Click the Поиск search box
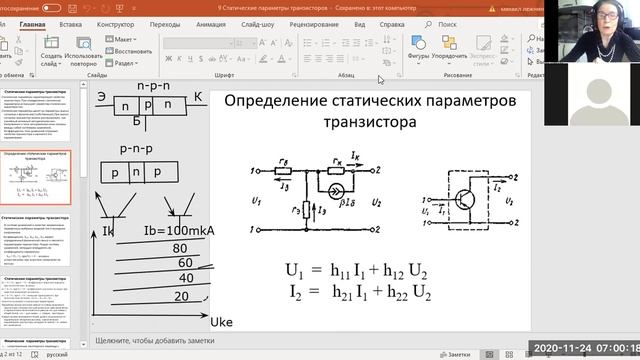 pos(442,24)
